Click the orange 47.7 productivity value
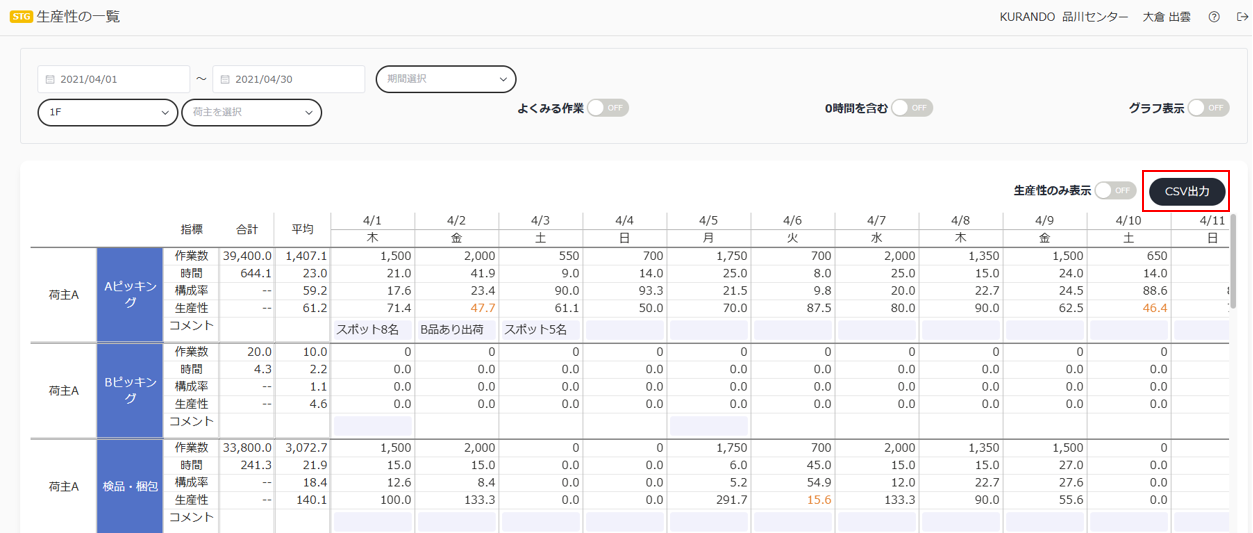This screenshot has height=533, width=1253. click(482, 308)
